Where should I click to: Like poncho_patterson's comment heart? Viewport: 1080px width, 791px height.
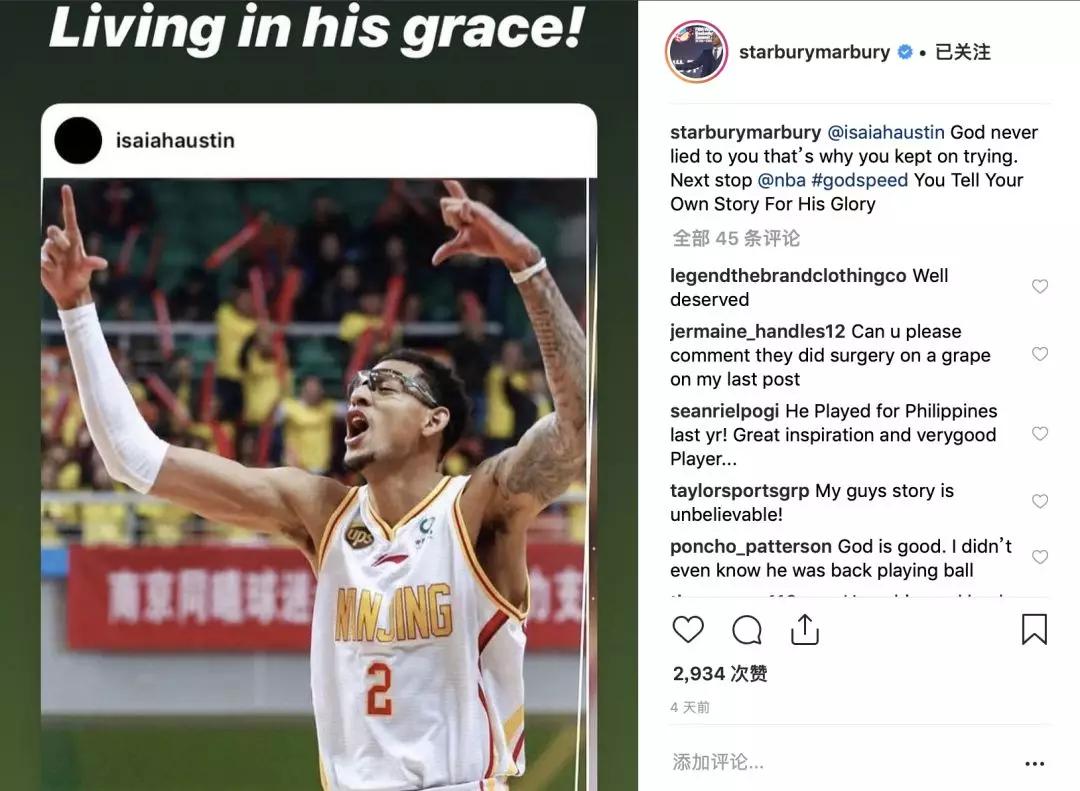pyautogui.click(x=1039, y=557)
